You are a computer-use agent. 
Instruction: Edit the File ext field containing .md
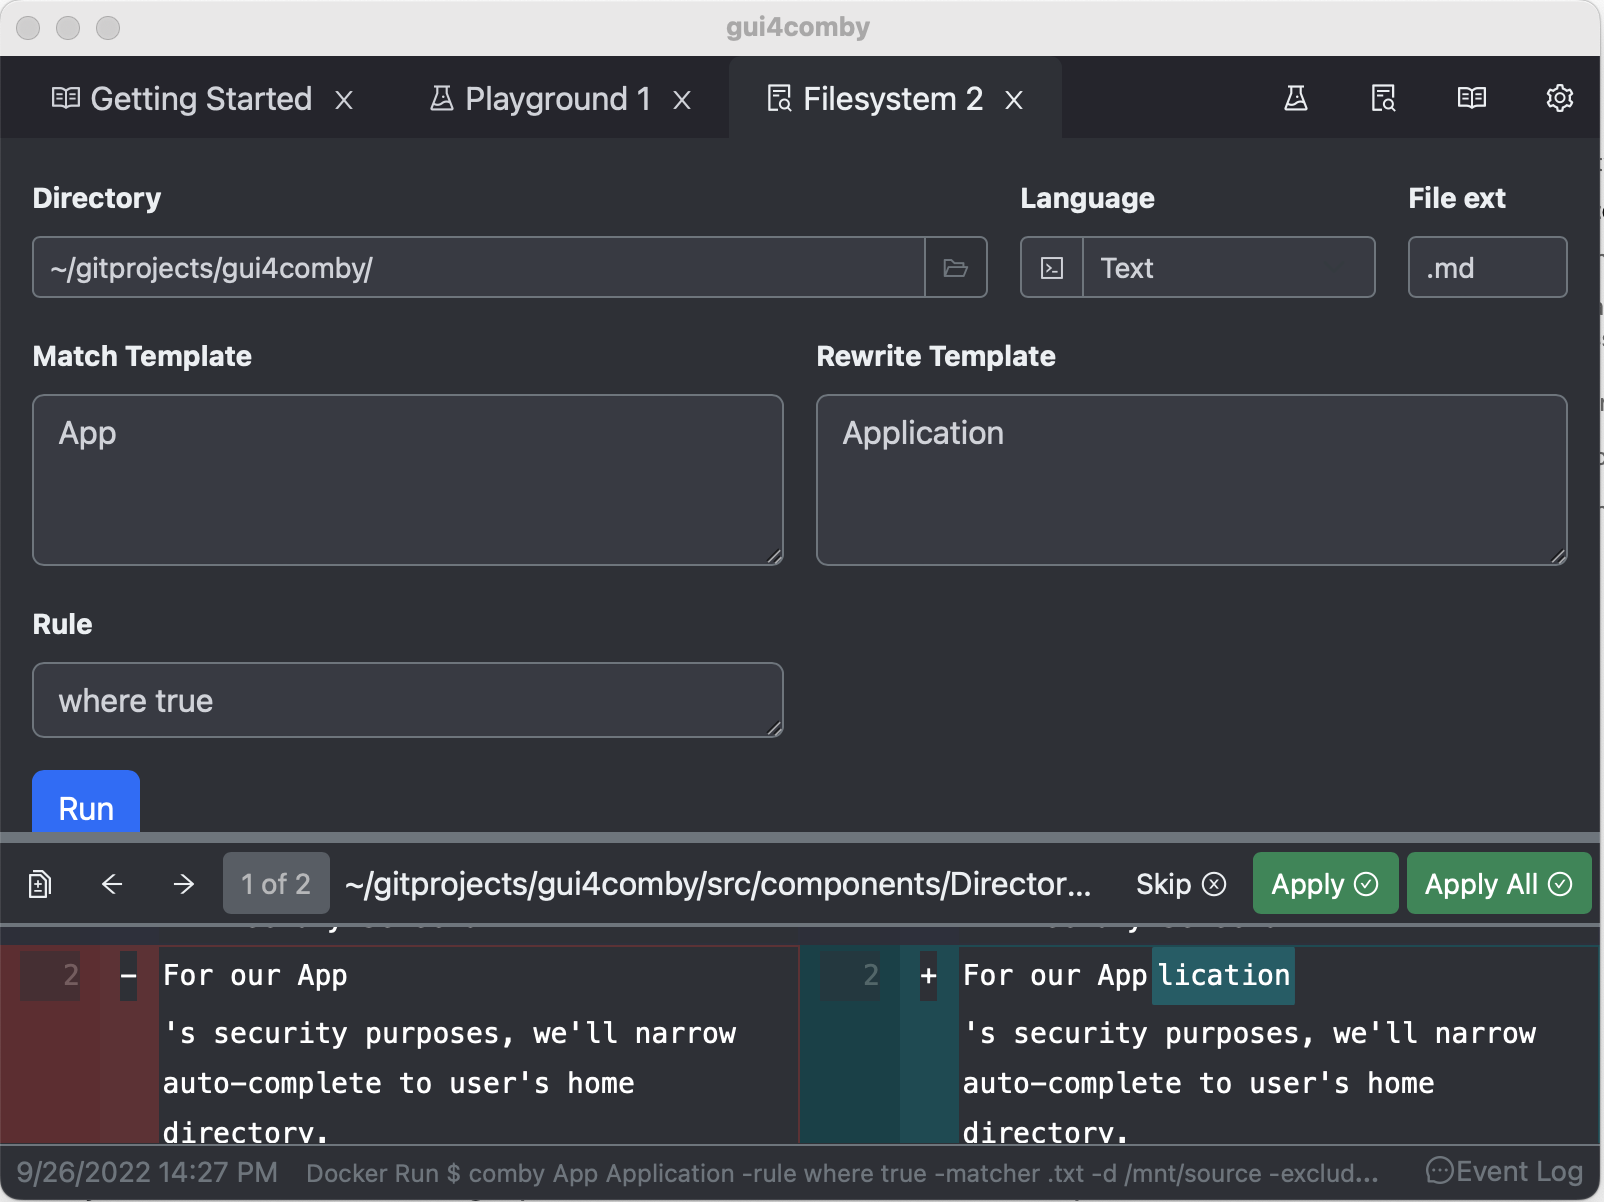[x=1487, y=267]
